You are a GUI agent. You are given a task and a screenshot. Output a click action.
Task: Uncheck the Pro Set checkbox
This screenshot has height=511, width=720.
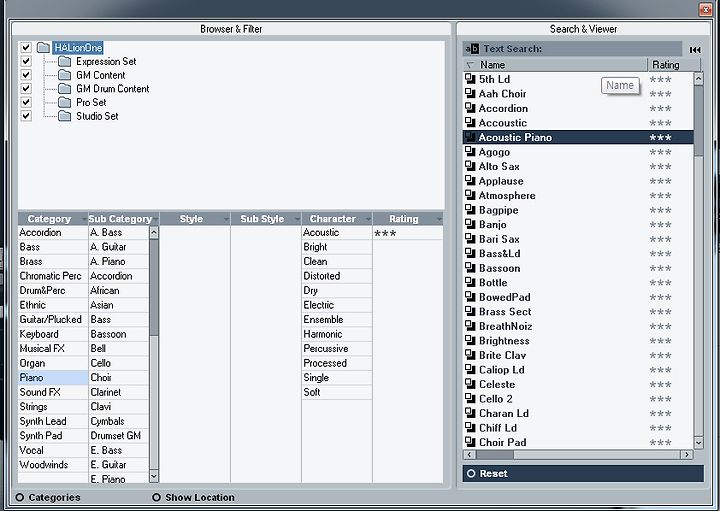tap(26, 102)
